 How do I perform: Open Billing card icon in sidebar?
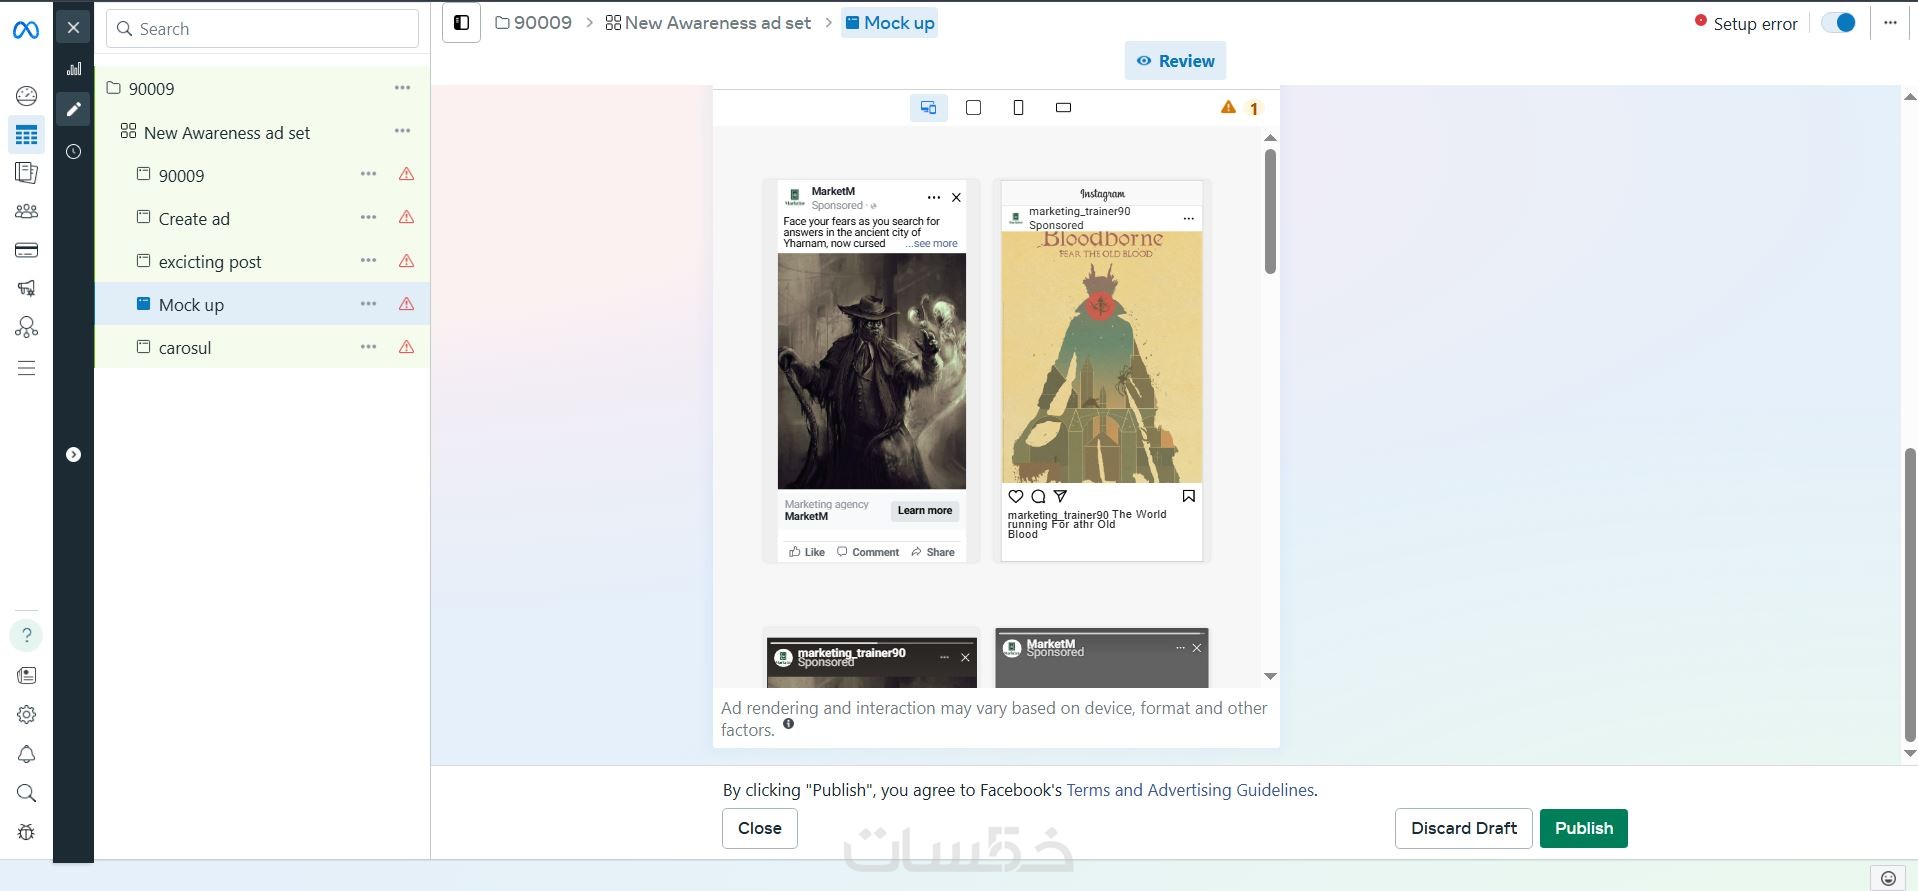point(26,250)
